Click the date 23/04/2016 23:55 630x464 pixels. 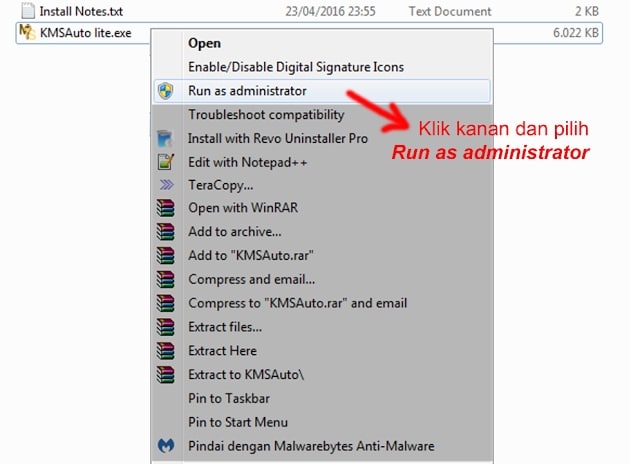click(330, 11)
